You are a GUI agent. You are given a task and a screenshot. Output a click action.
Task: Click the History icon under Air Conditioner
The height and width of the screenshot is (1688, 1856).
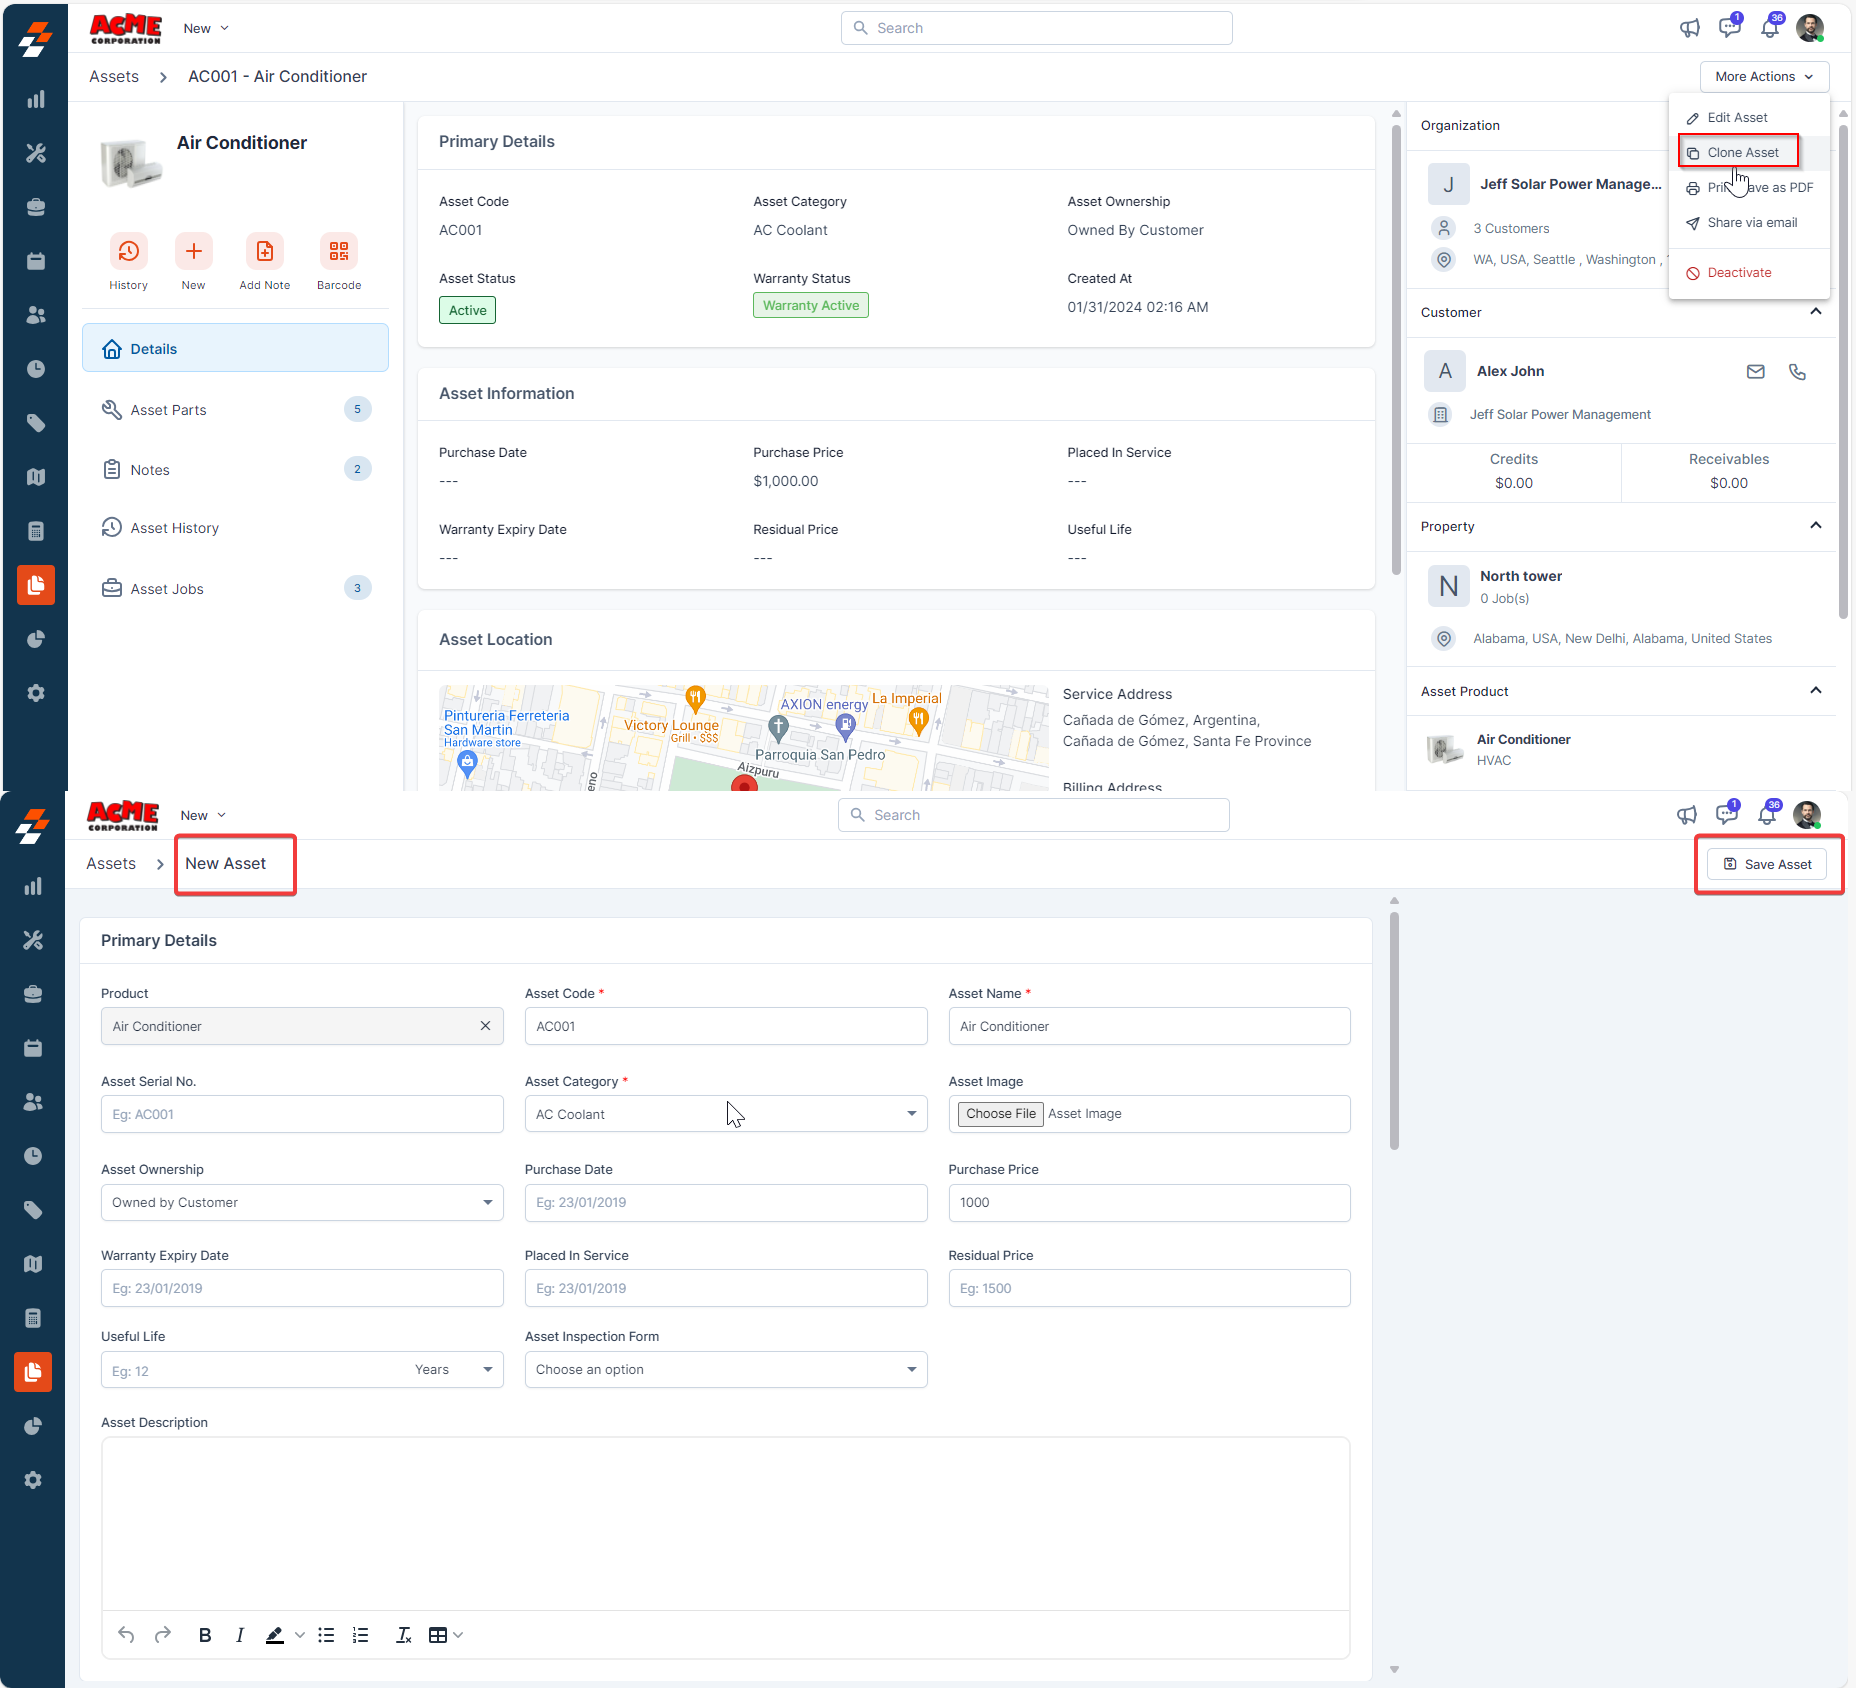click(x=128, y=251)
